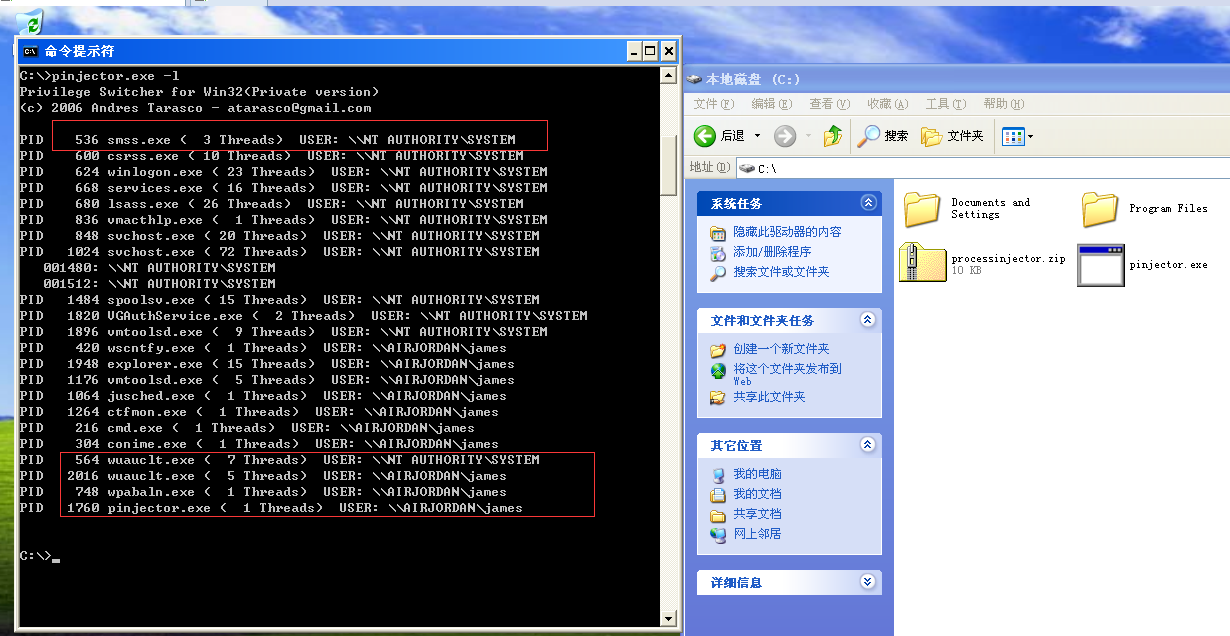Screen dimensions: 1230x636
Task: Collapse the 文件和文件夹任务 panel
Action: coord(867,320)
